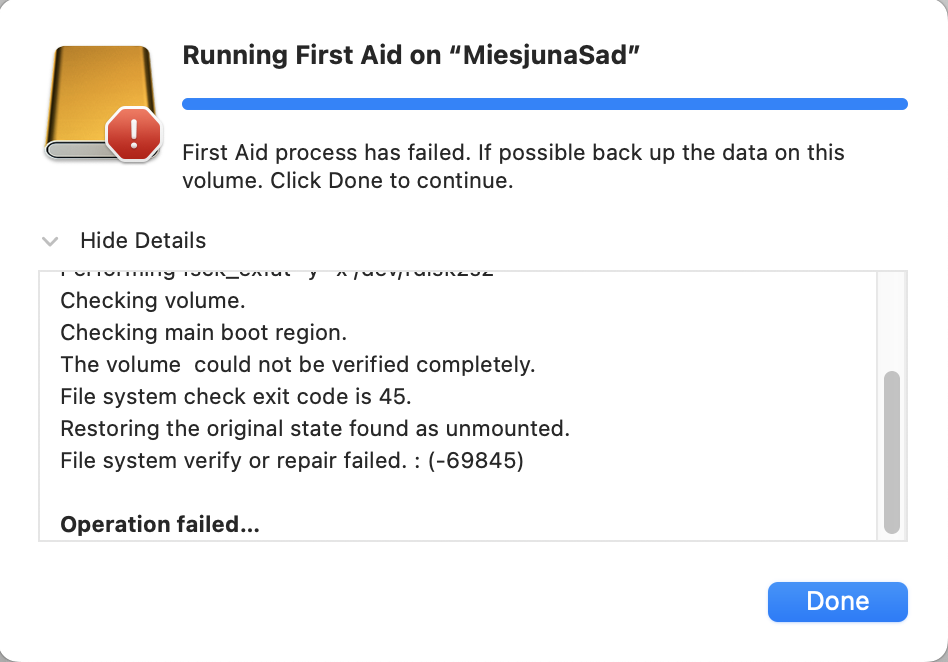Click the "(-69845)" repair failed line
This screenshot has width=948, height=662.
click(291, 461)
